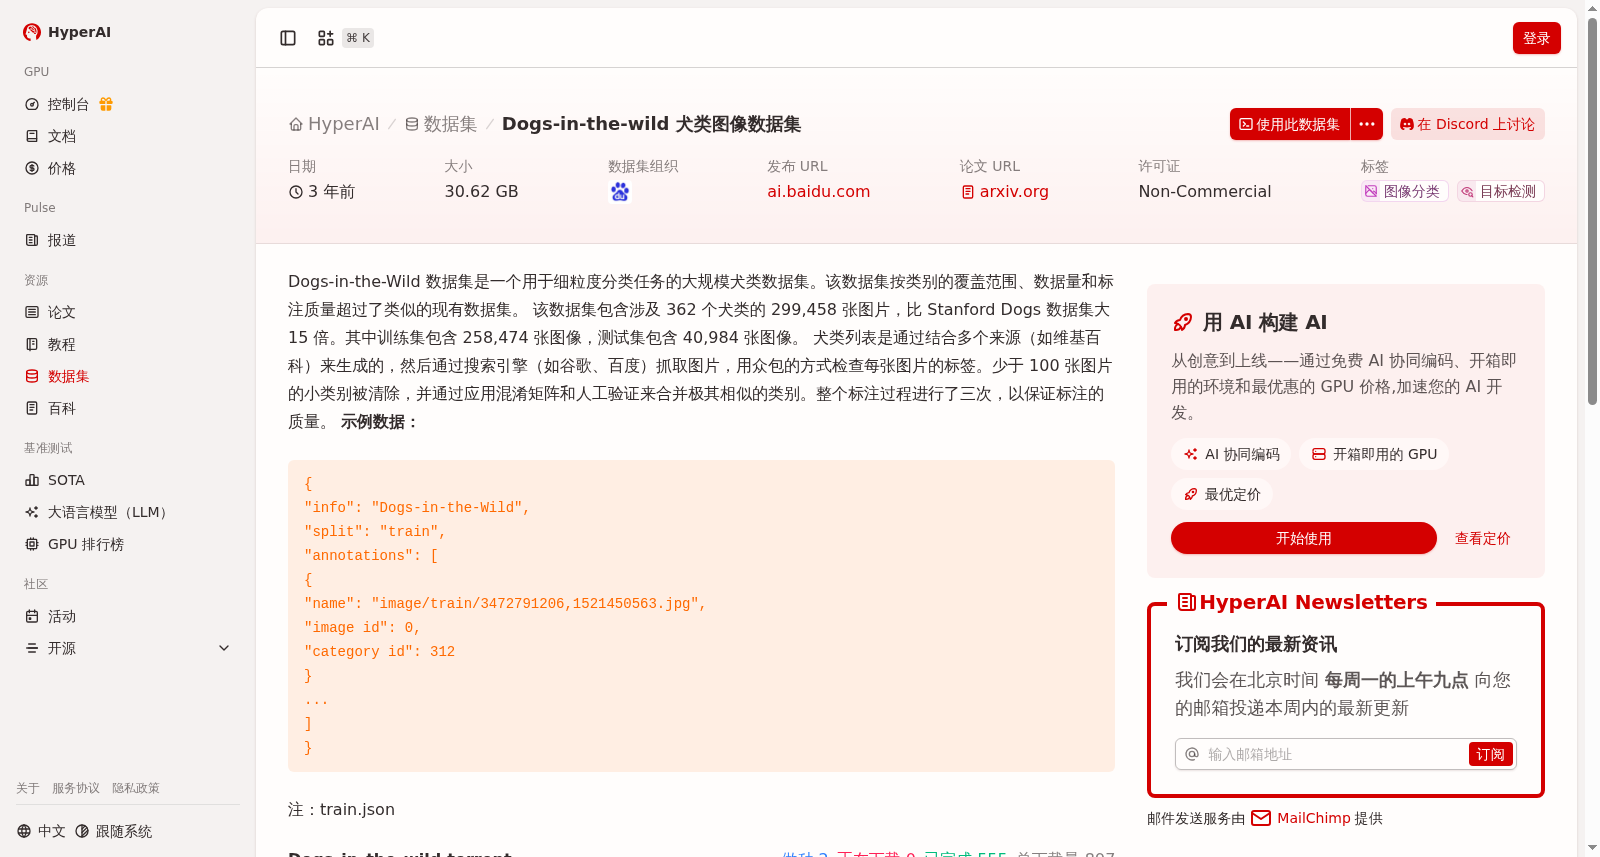This screenshot has height=857, width=1600.
Task: Click 使用此数据集 button
Action: click(x=1290, y=124)
